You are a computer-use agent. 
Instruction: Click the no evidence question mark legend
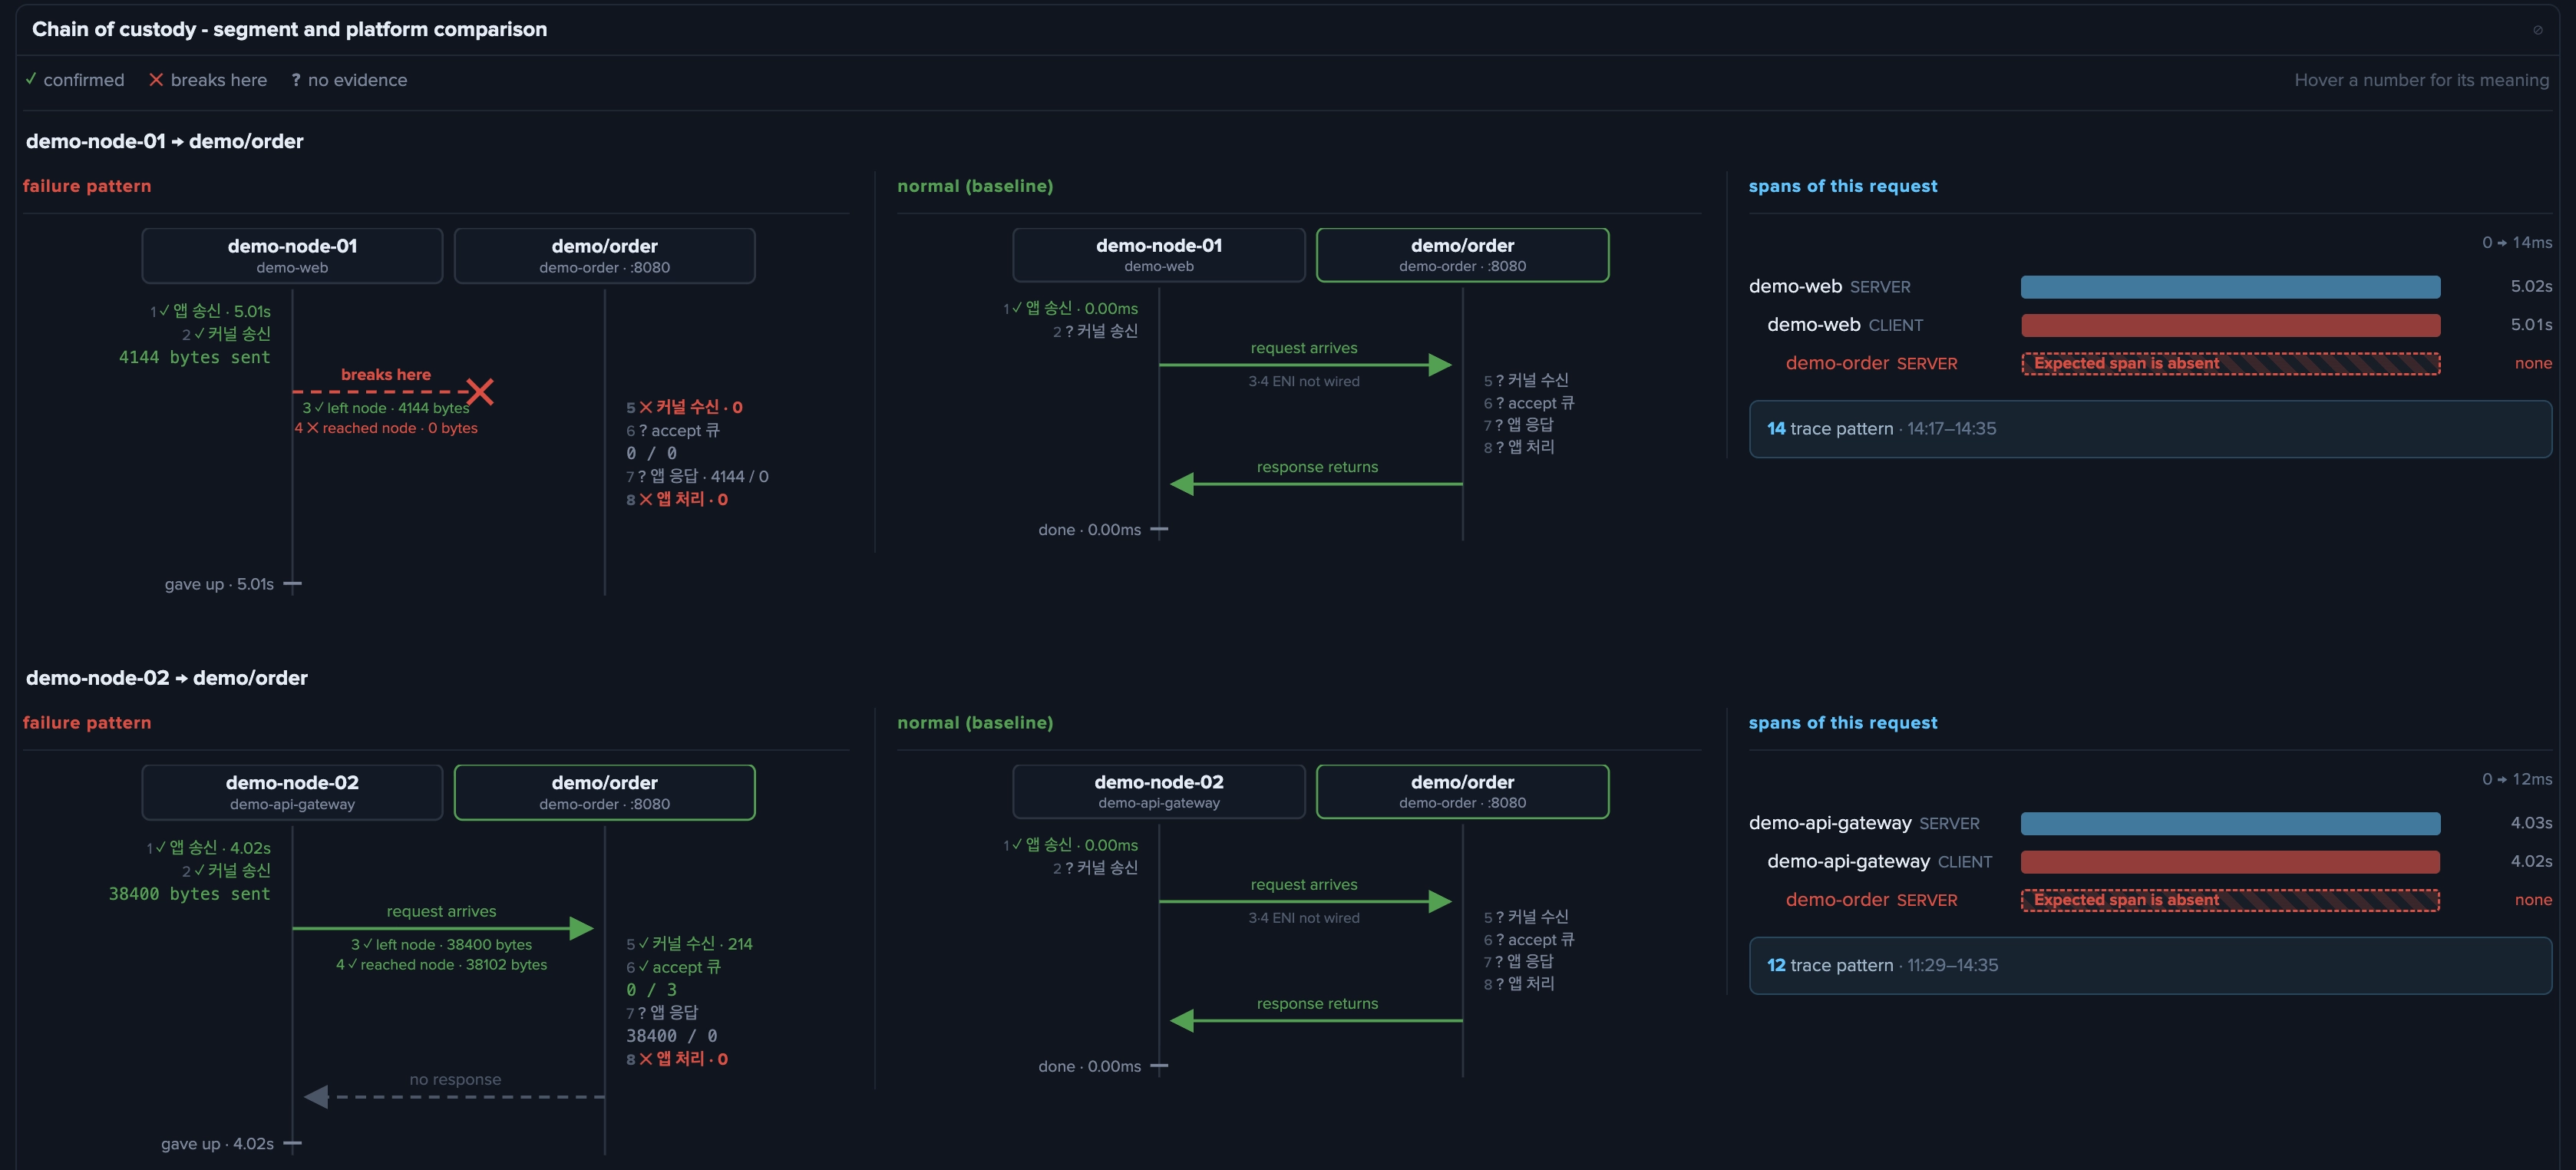point(296,80)
